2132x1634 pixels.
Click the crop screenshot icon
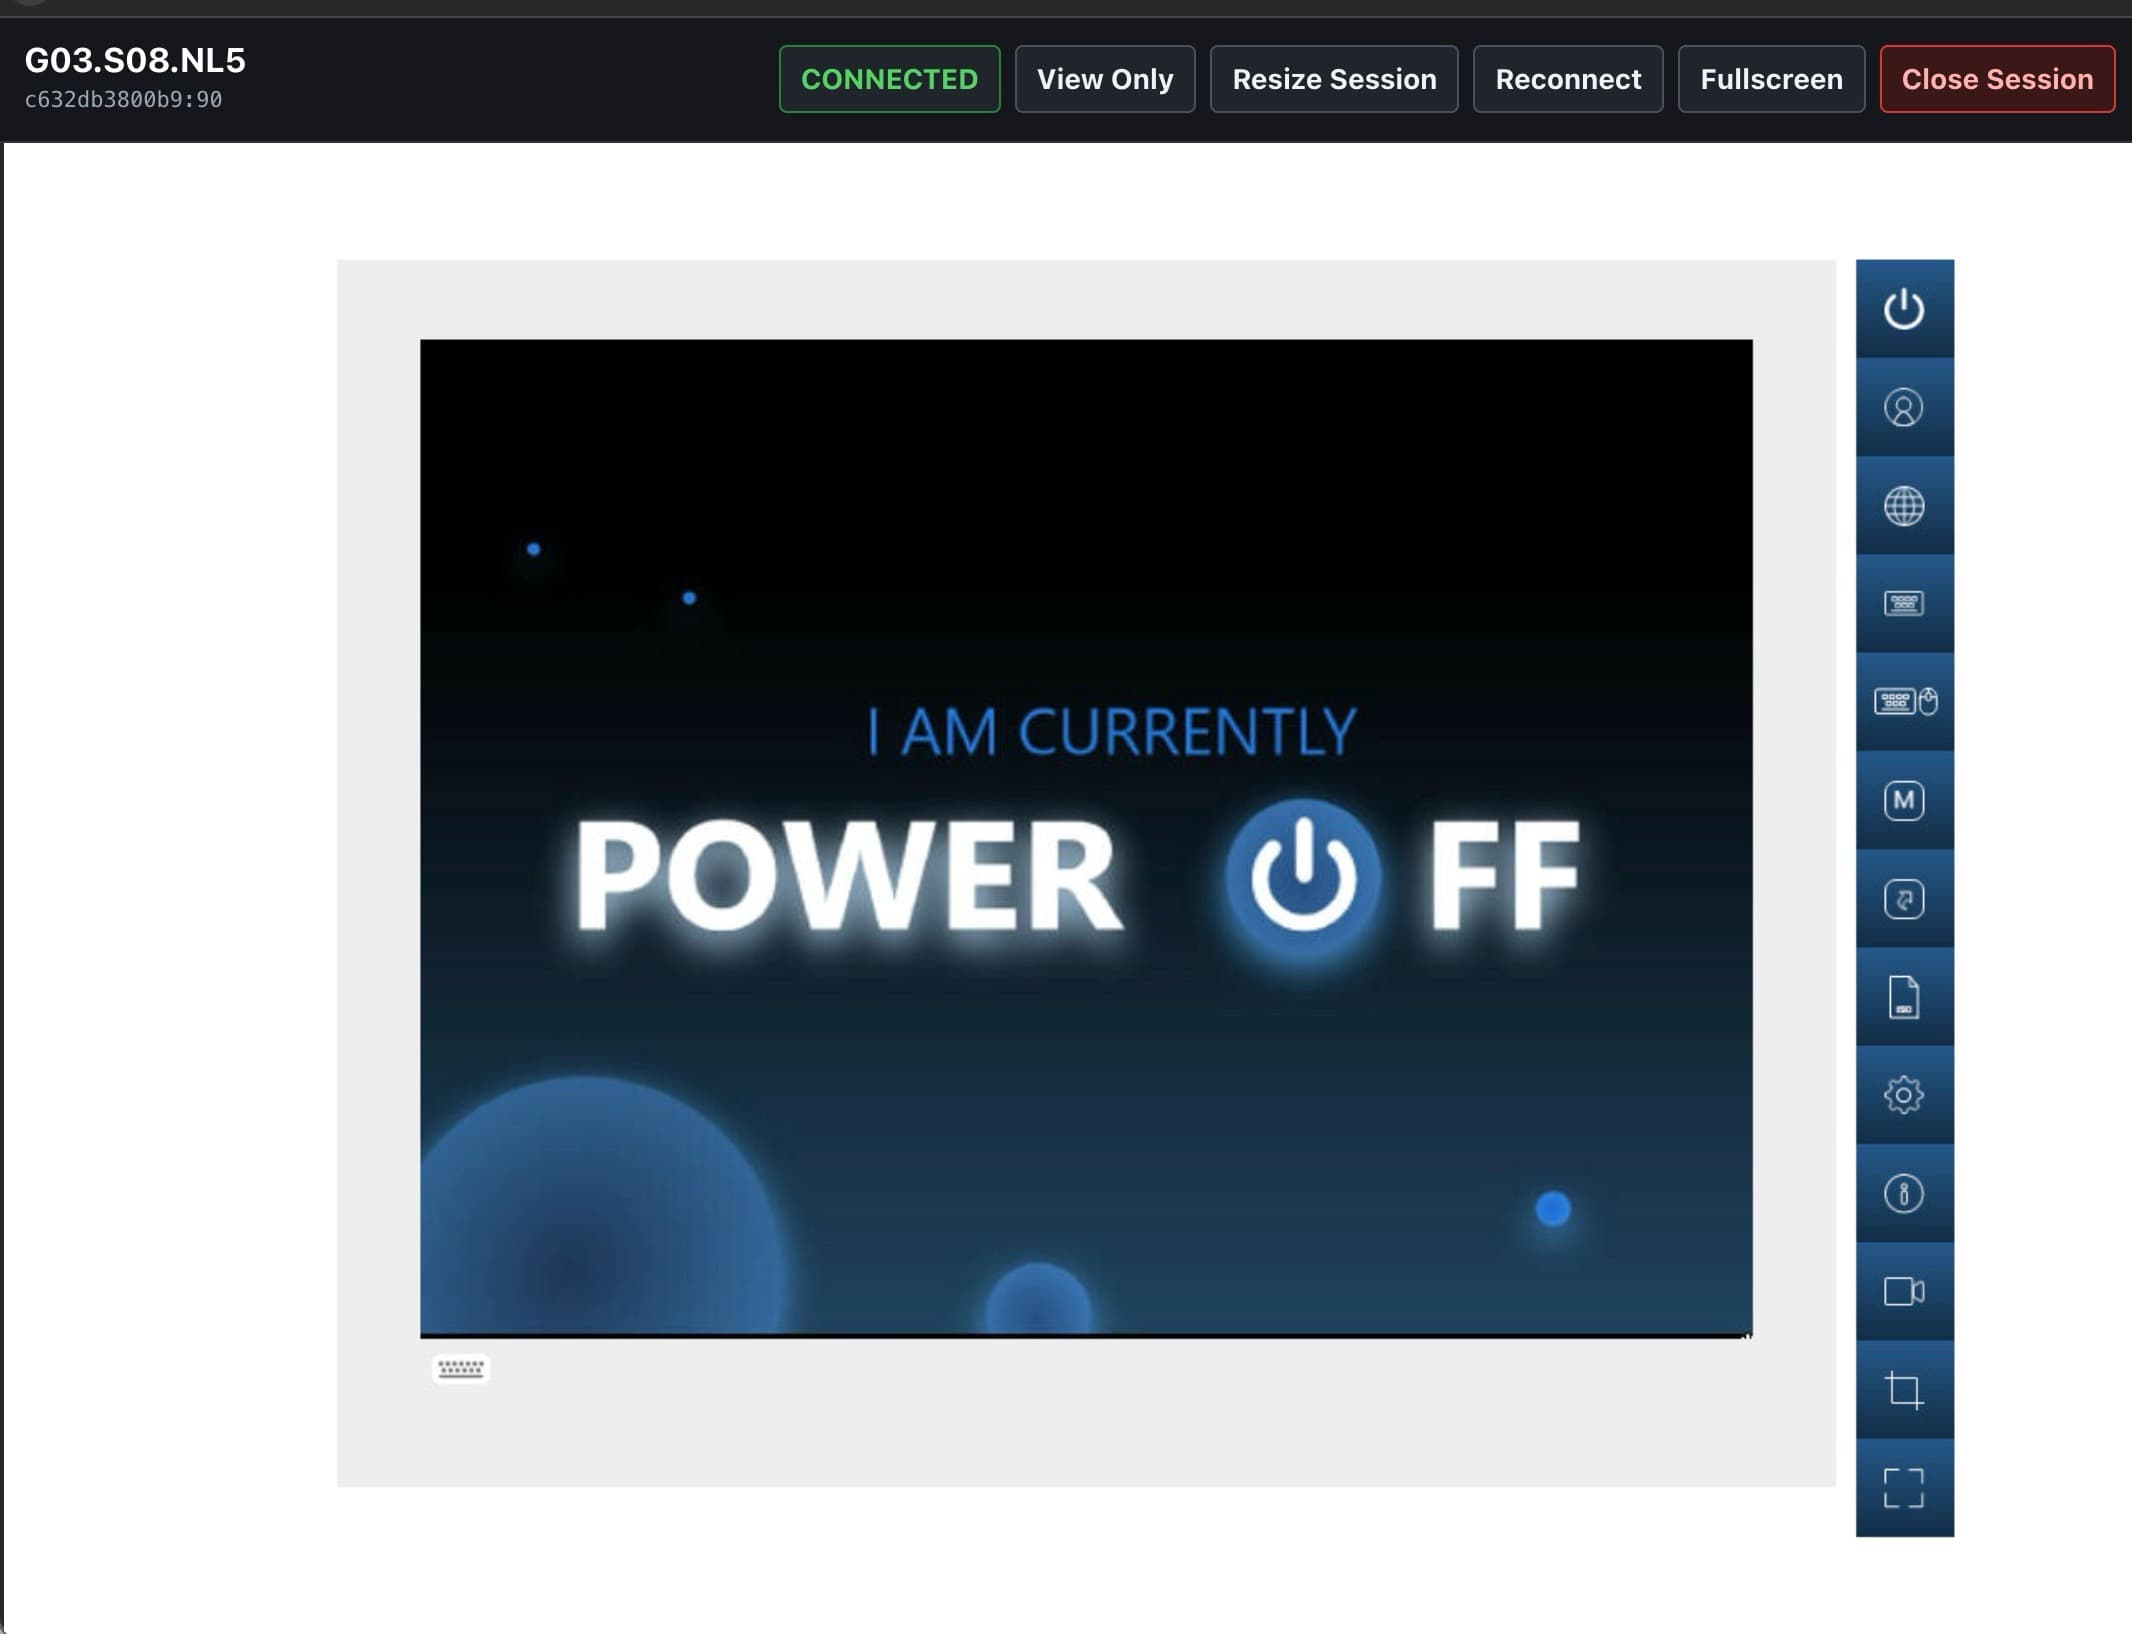pos(1904,1390)
